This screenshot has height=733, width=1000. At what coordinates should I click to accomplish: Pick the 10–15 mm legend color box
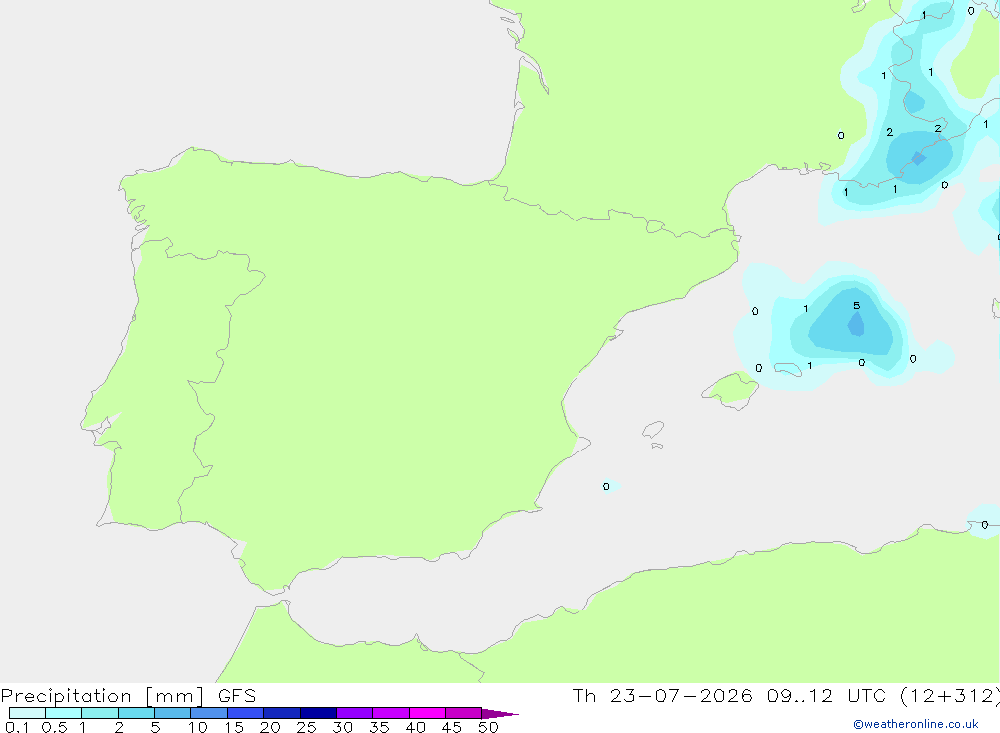point(209,713)
